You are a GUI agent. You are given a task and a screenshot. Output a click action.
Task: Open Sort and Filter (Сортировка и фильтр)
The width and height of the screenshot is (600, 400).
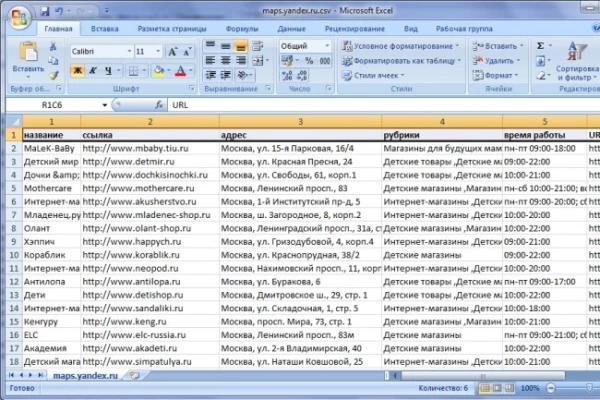click(577, 61)
